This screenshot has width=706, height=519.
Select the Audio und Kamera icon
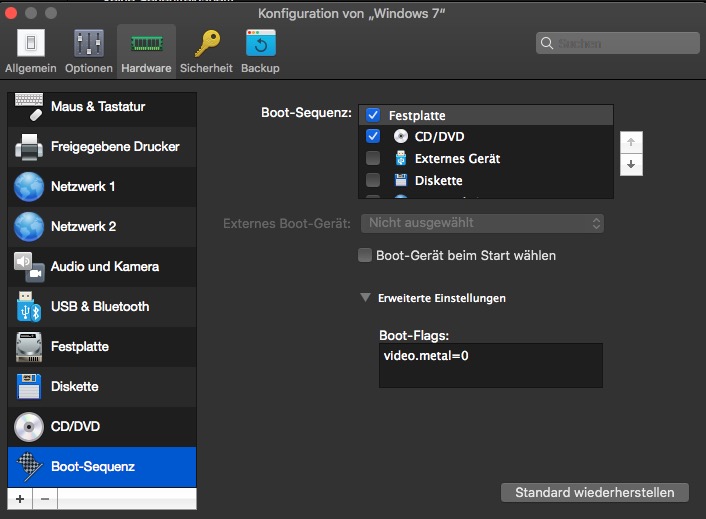tap(29, 266)
